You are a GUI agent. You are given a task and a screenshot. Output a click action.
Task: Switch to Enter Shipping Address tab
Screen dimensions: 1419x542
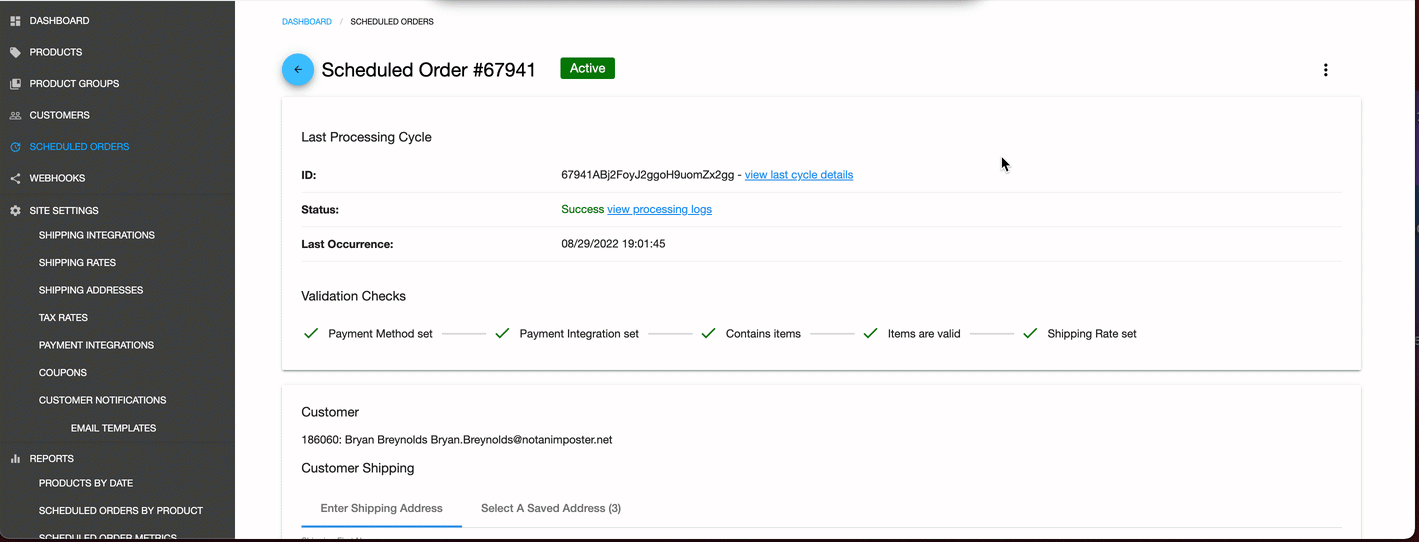[381, 508]
